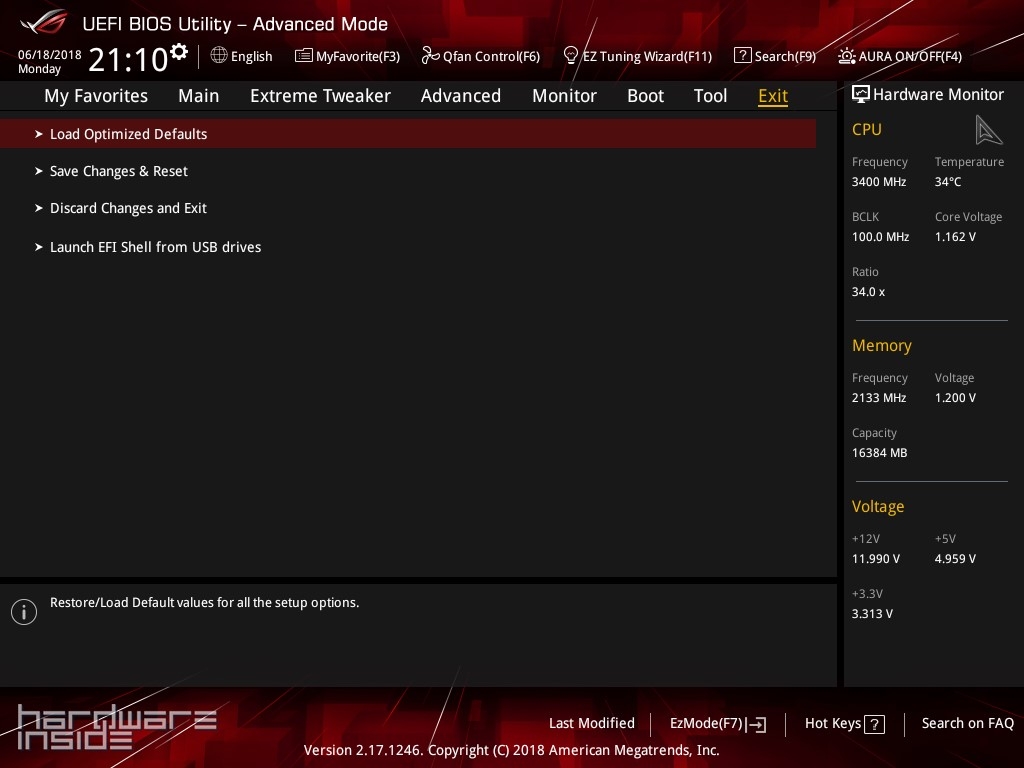Open the Last Modified list
Screen dimensions: 1024x768
[x=592, y=724]
